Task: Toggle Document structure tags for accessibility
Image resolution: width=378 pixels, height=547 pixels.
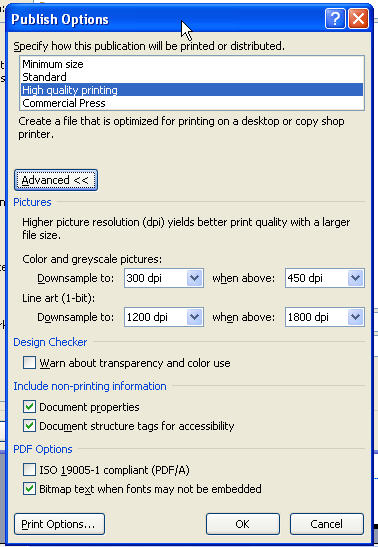Action: (29, 426)
